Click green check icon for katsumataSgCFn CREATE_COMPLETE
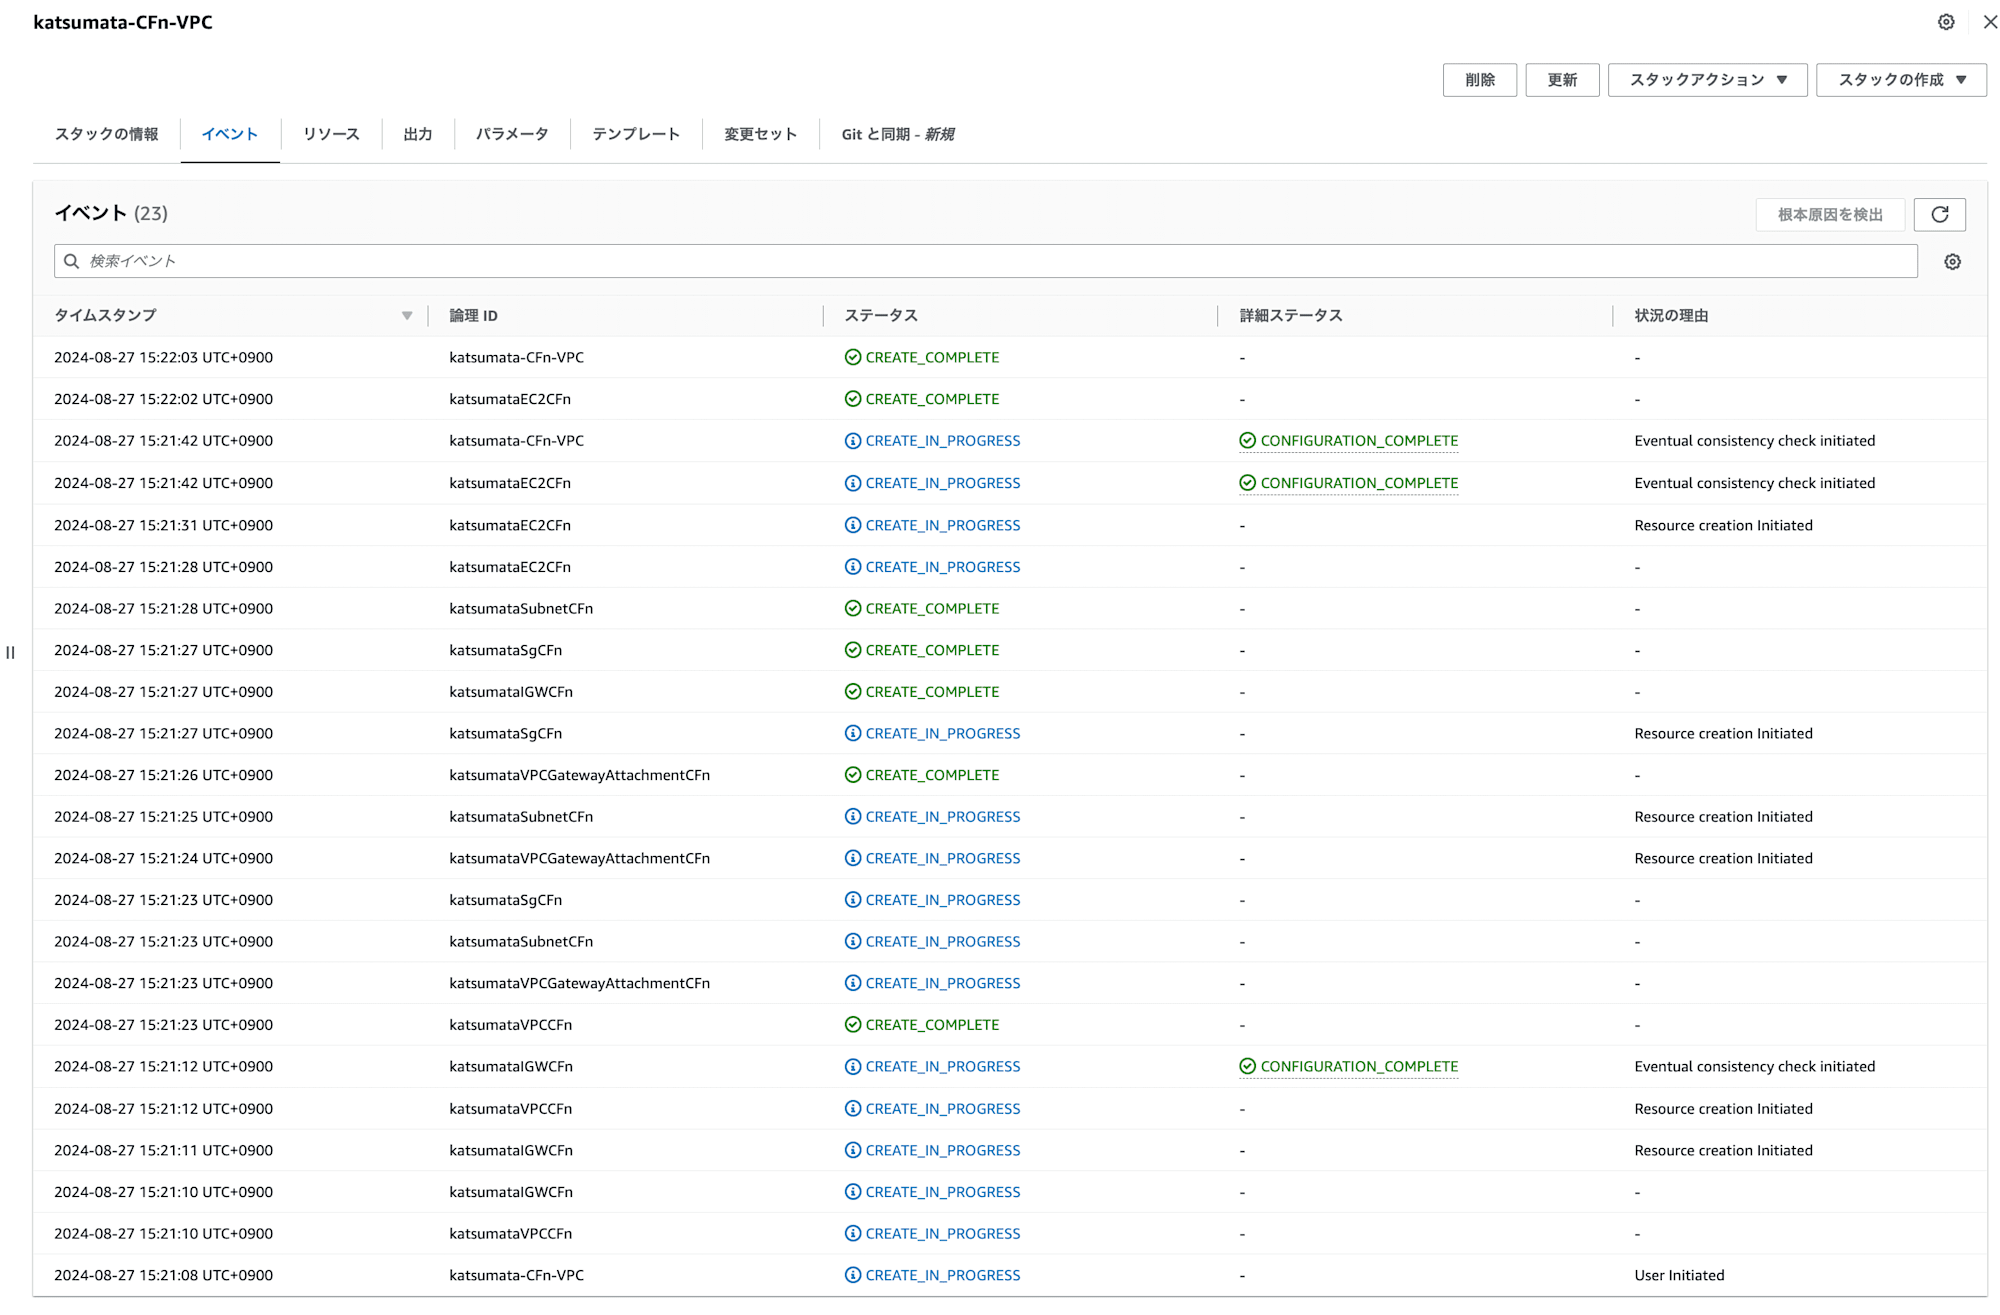 coord(853,650)
